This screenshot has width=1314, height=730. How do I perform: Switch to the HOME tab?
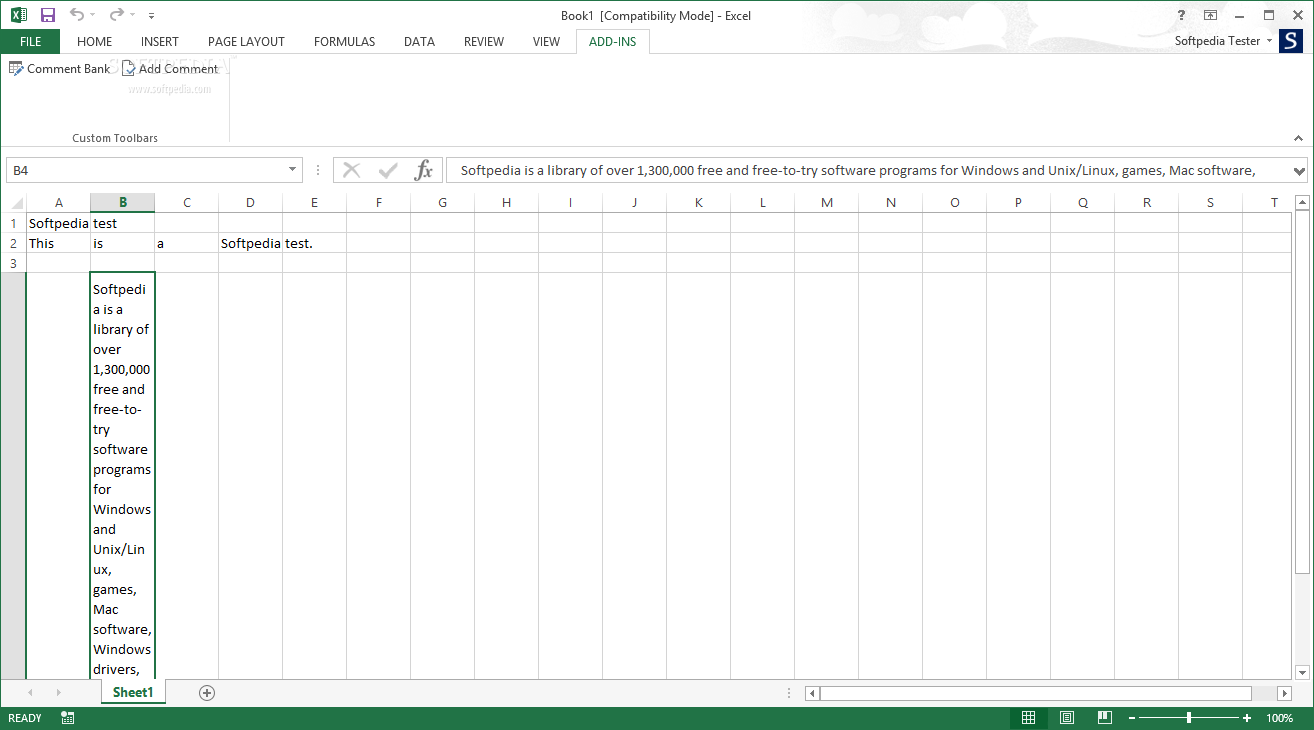point(94,41)
